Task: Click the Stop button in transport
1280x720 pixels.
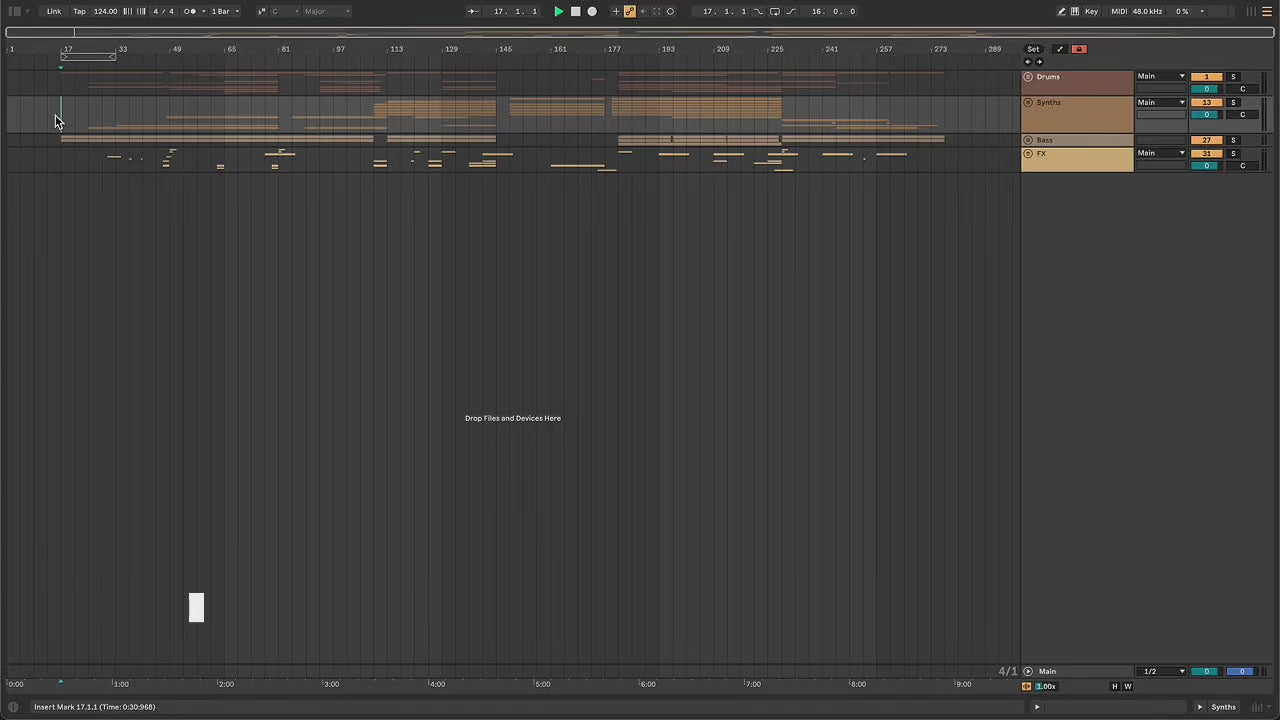Action: (x=575, y=11)
